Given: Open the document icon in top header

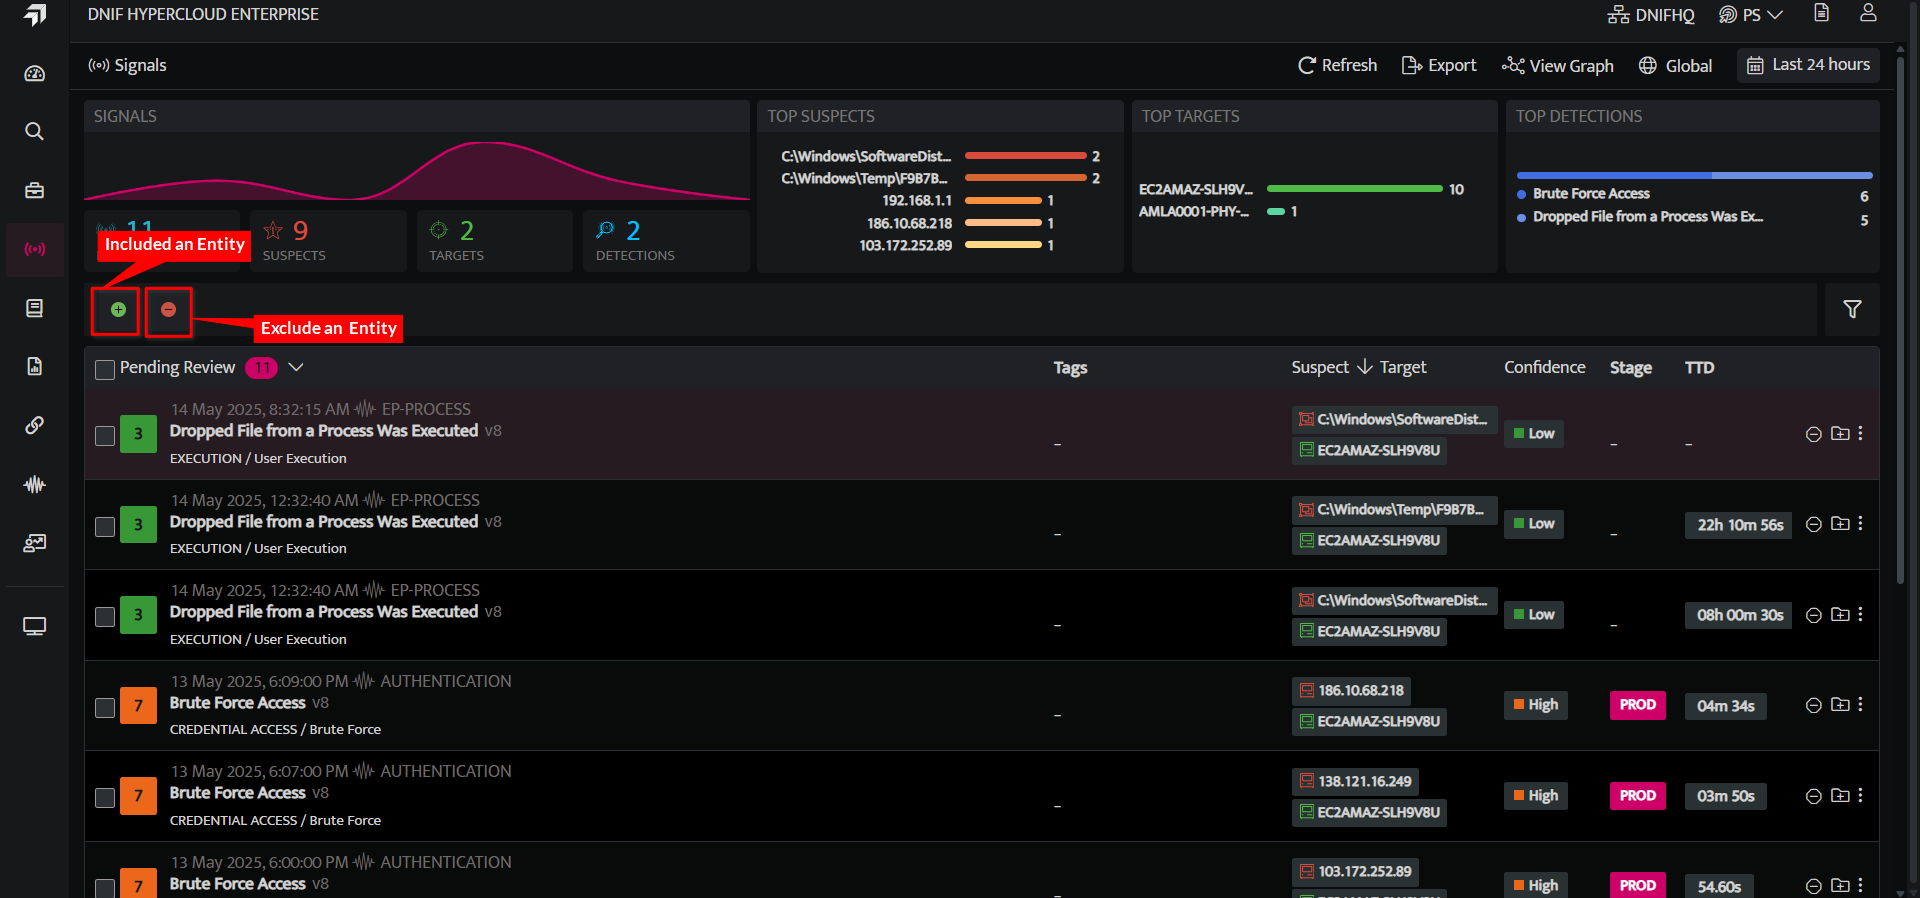Looking at the screenshot, I should [1822, 13].
